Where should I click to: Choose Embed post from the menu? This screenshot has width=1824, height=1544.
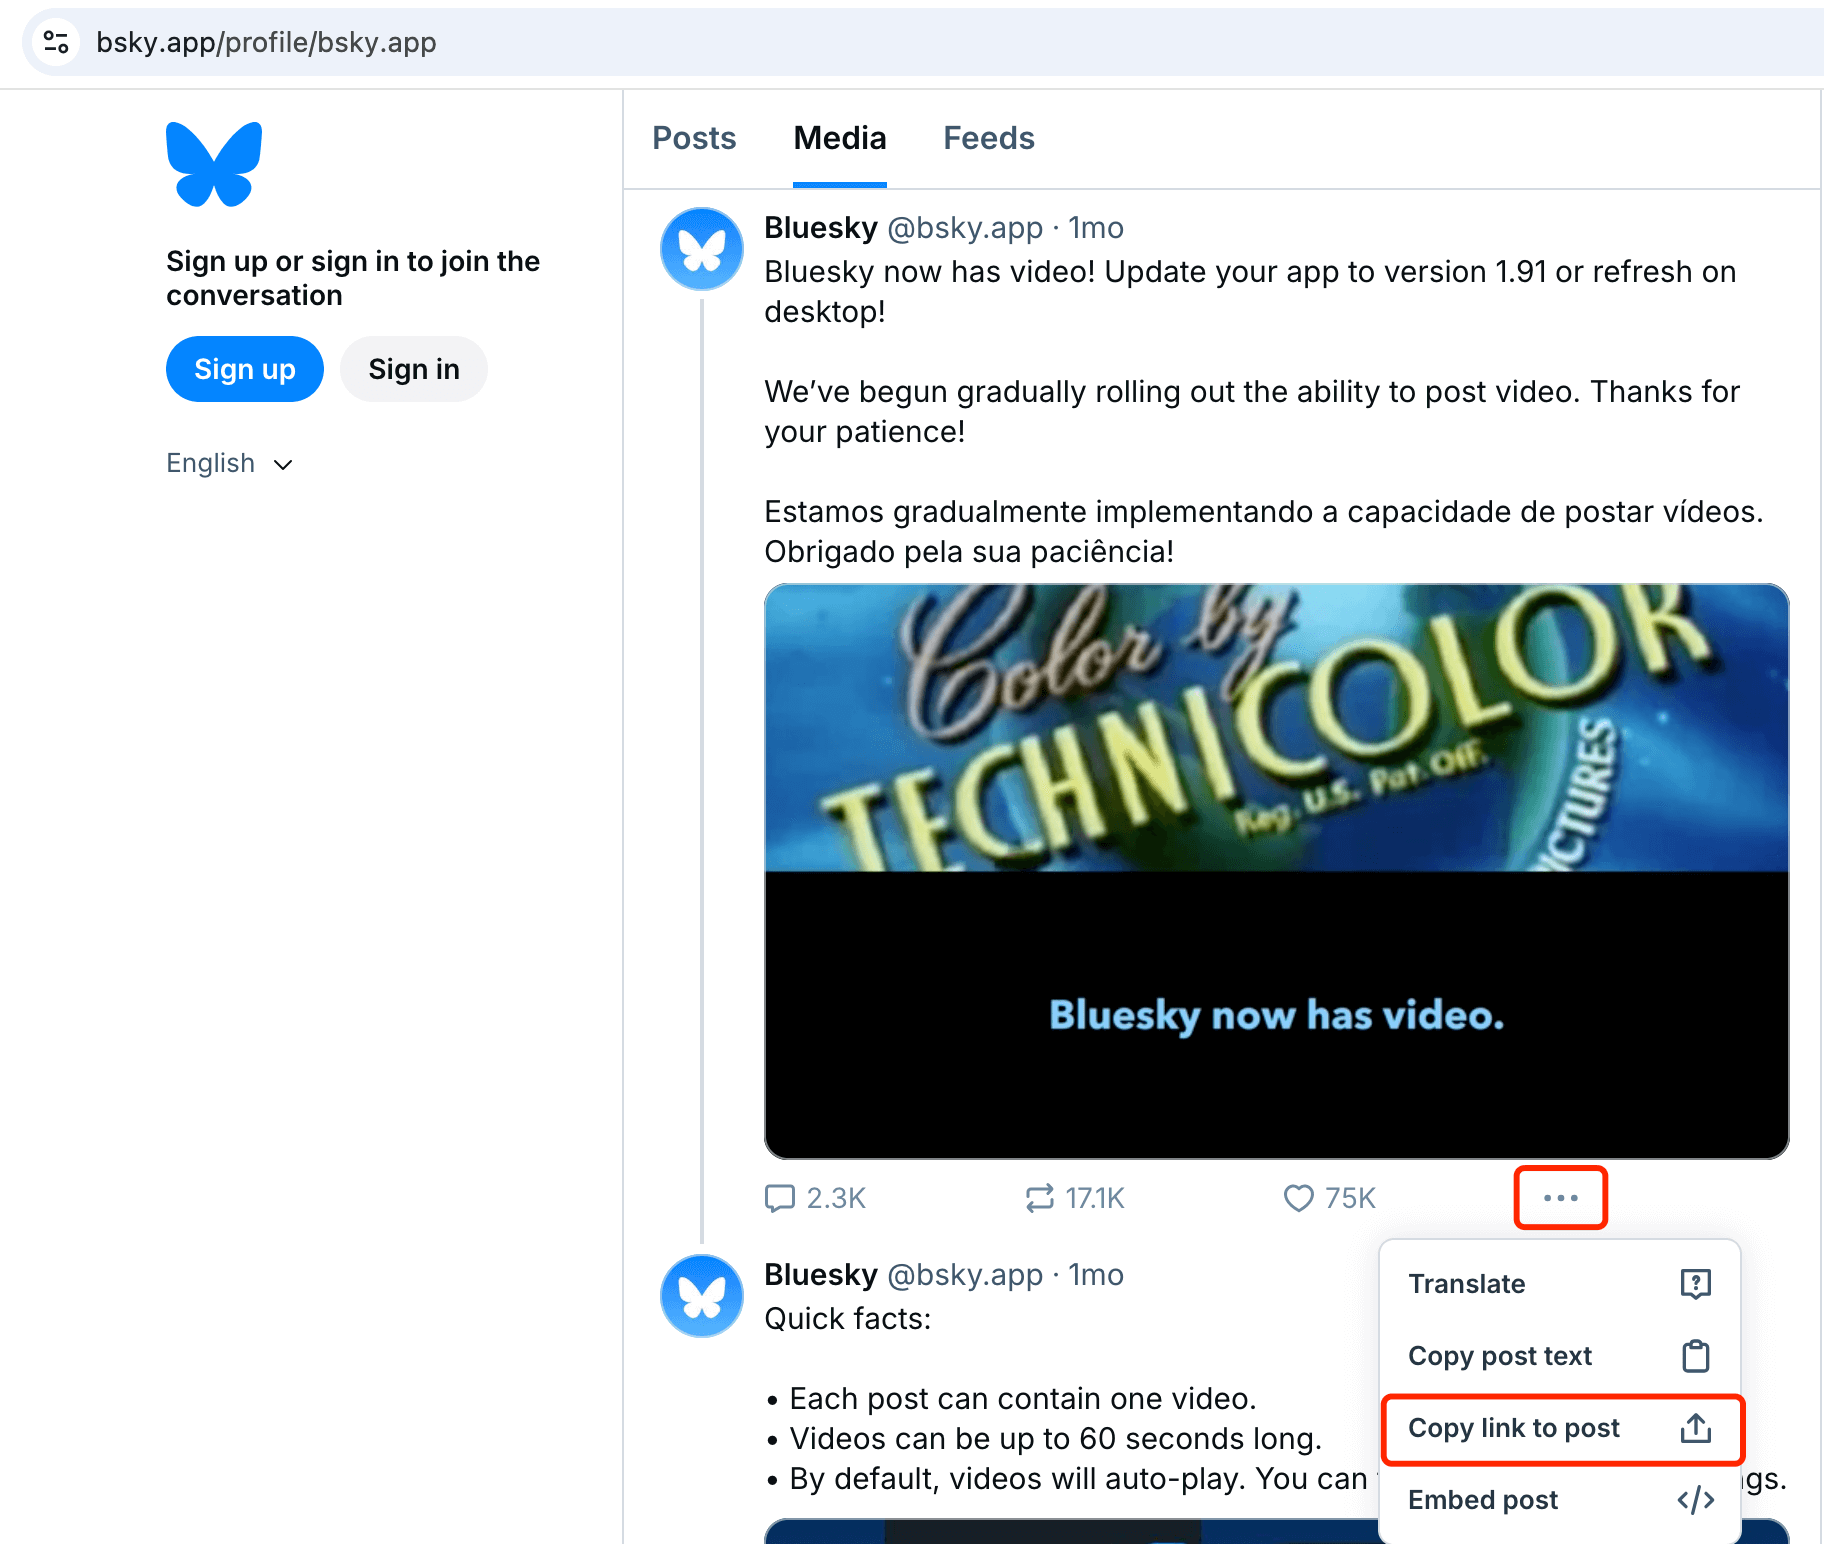coord(1483,1500)
